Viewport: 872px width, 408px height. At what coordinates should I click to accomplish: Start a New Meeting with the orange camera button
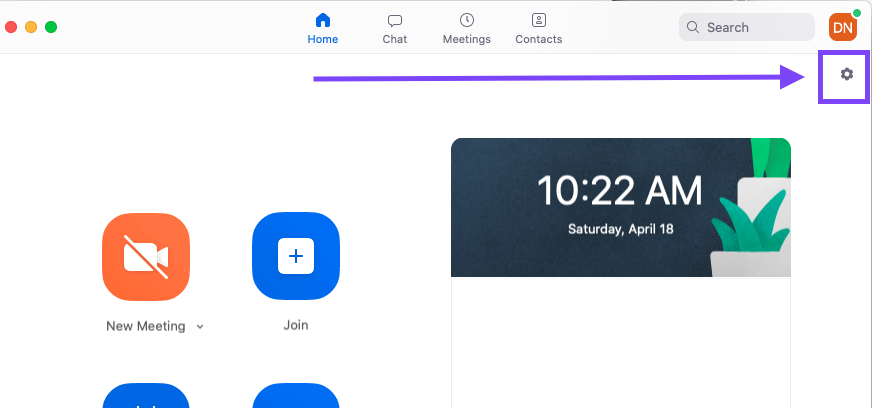(x=146, y=256)
